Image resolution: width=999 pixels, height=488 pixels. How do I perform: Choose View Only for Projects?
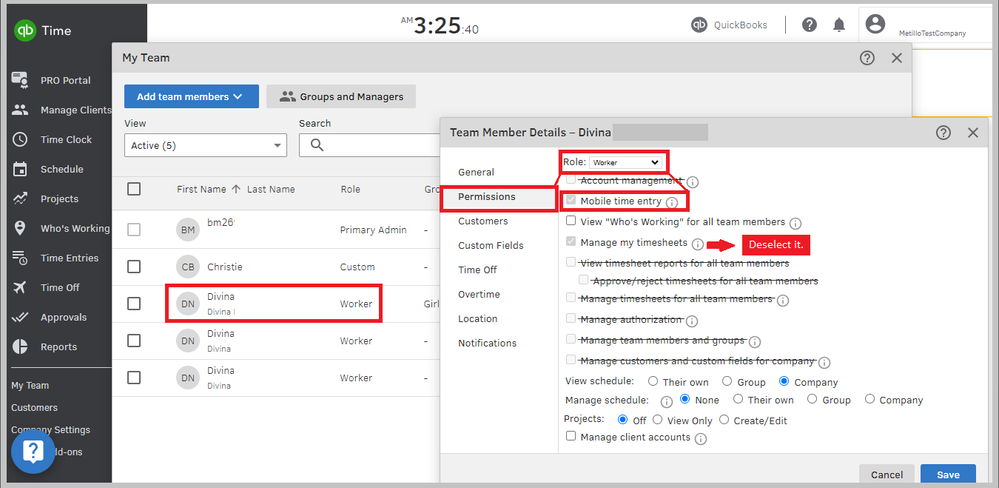tap(661, 420)
